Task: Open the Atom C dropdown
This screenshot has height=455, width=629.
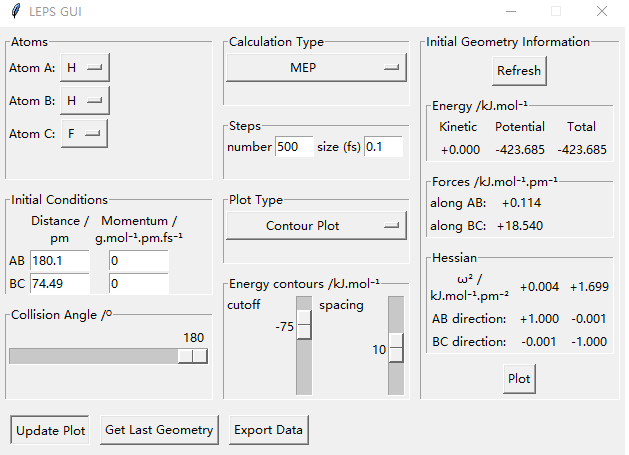Action: [x=84, y=134]
